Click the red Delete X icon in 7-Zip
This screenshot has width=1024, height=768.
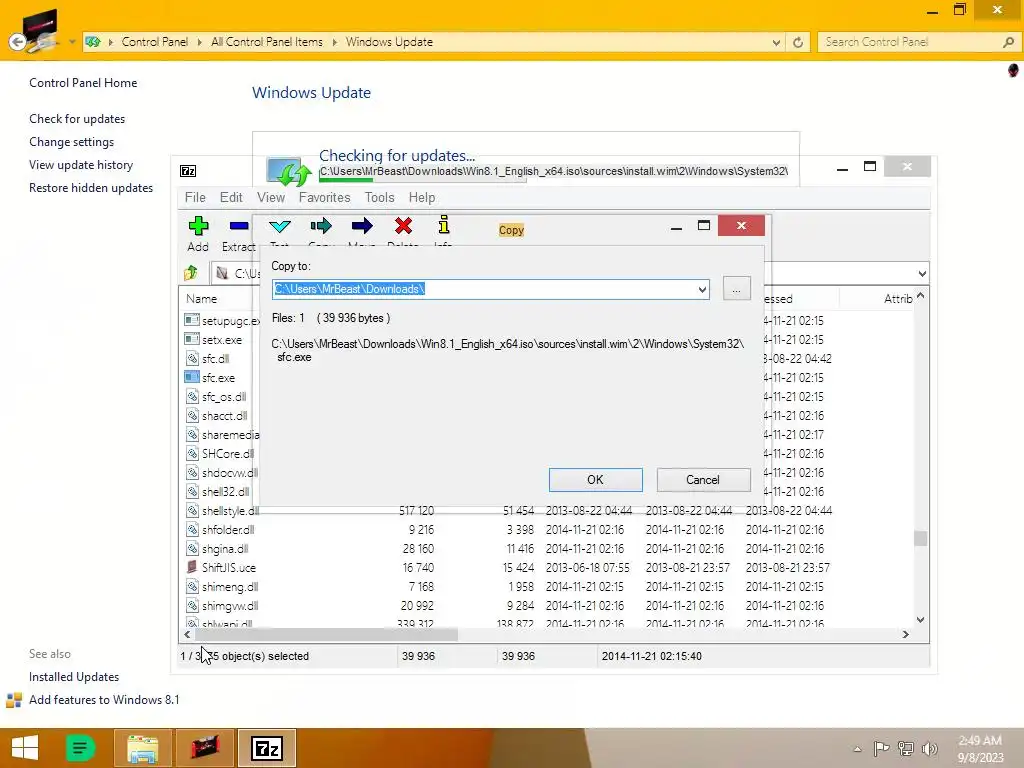pos(404,226)
